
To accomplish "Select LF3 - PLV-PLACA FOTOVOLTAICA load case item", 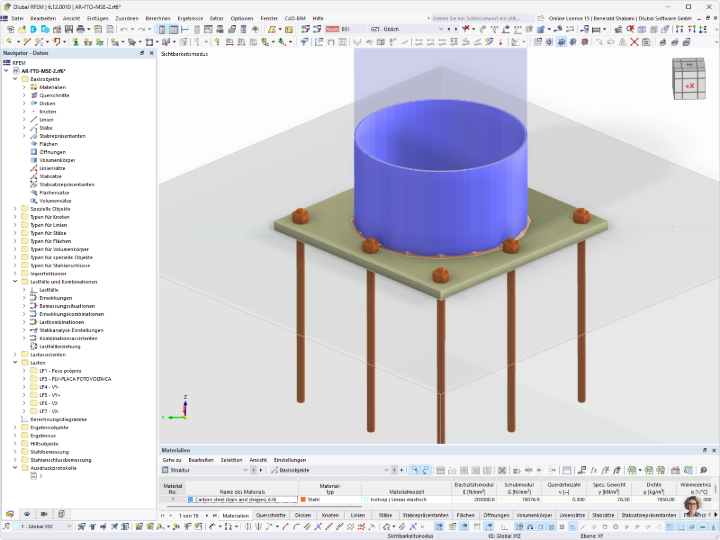I will click(75, 379).
